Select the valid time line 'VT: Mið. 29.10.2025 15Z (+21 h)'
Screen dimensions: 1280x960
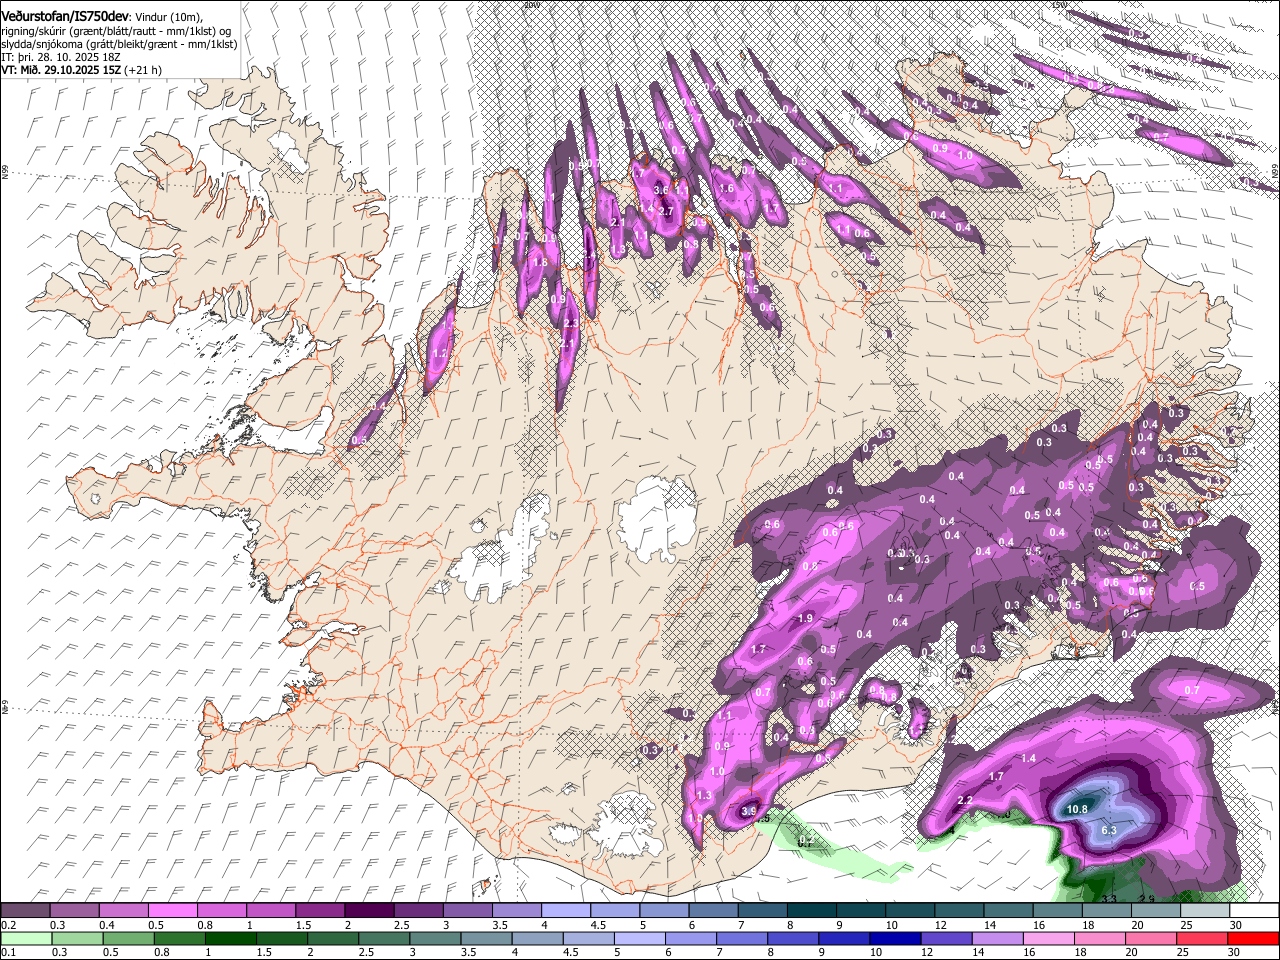pyautogui.click(x=81, y=70)
